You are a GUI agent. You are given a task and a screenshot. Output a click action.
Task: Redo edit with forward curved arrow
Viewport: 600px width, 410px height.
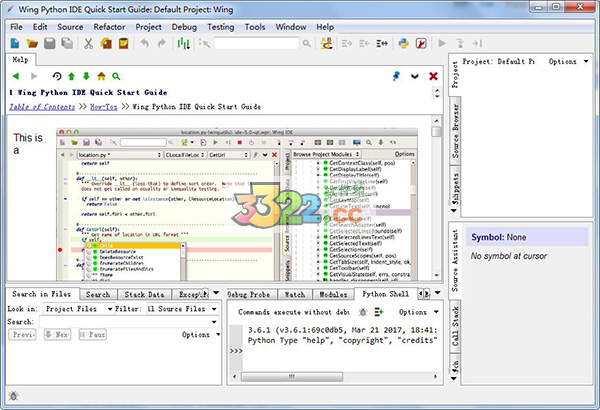point(162,44)
